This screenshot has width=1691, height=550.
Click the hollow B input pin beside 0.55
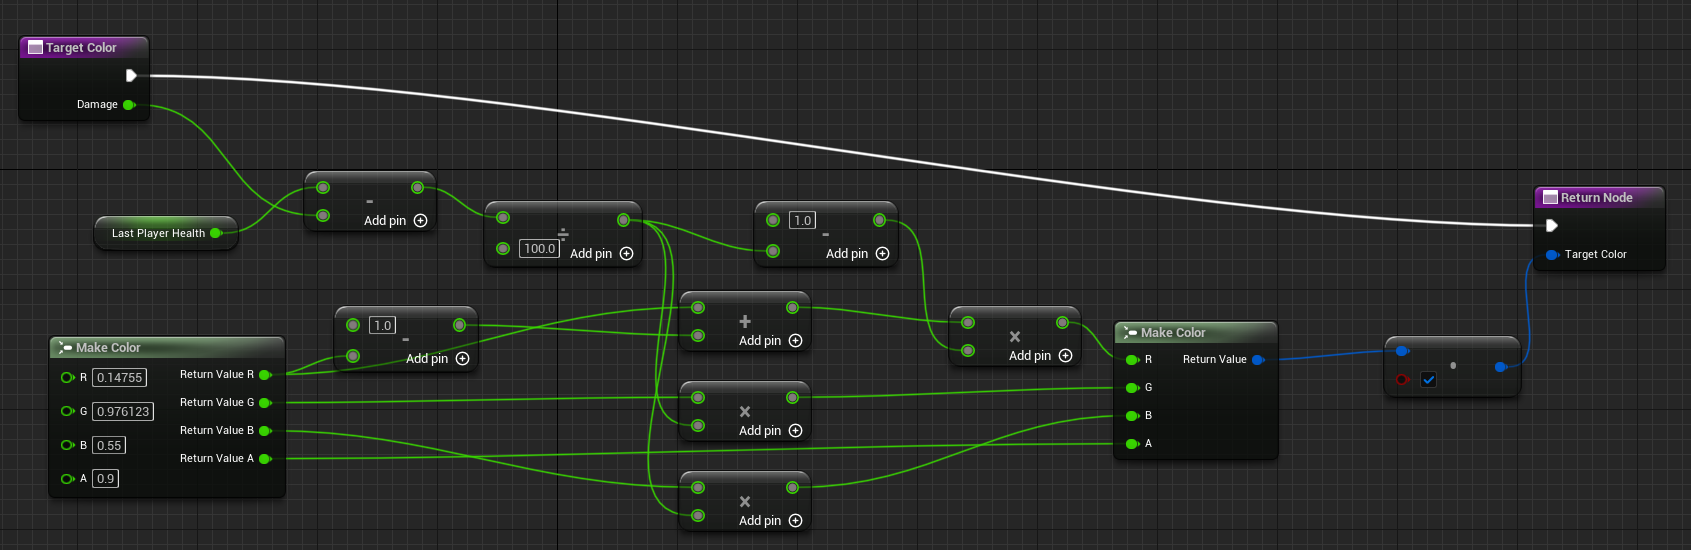click(x=67, y=445)
